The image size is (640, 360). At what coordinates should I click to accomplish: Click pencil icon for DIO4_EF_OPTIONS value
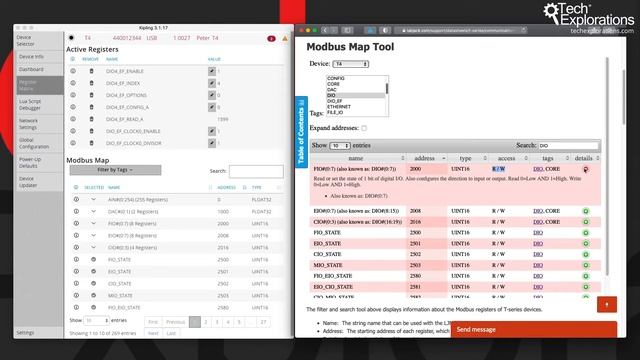[212, 95]
